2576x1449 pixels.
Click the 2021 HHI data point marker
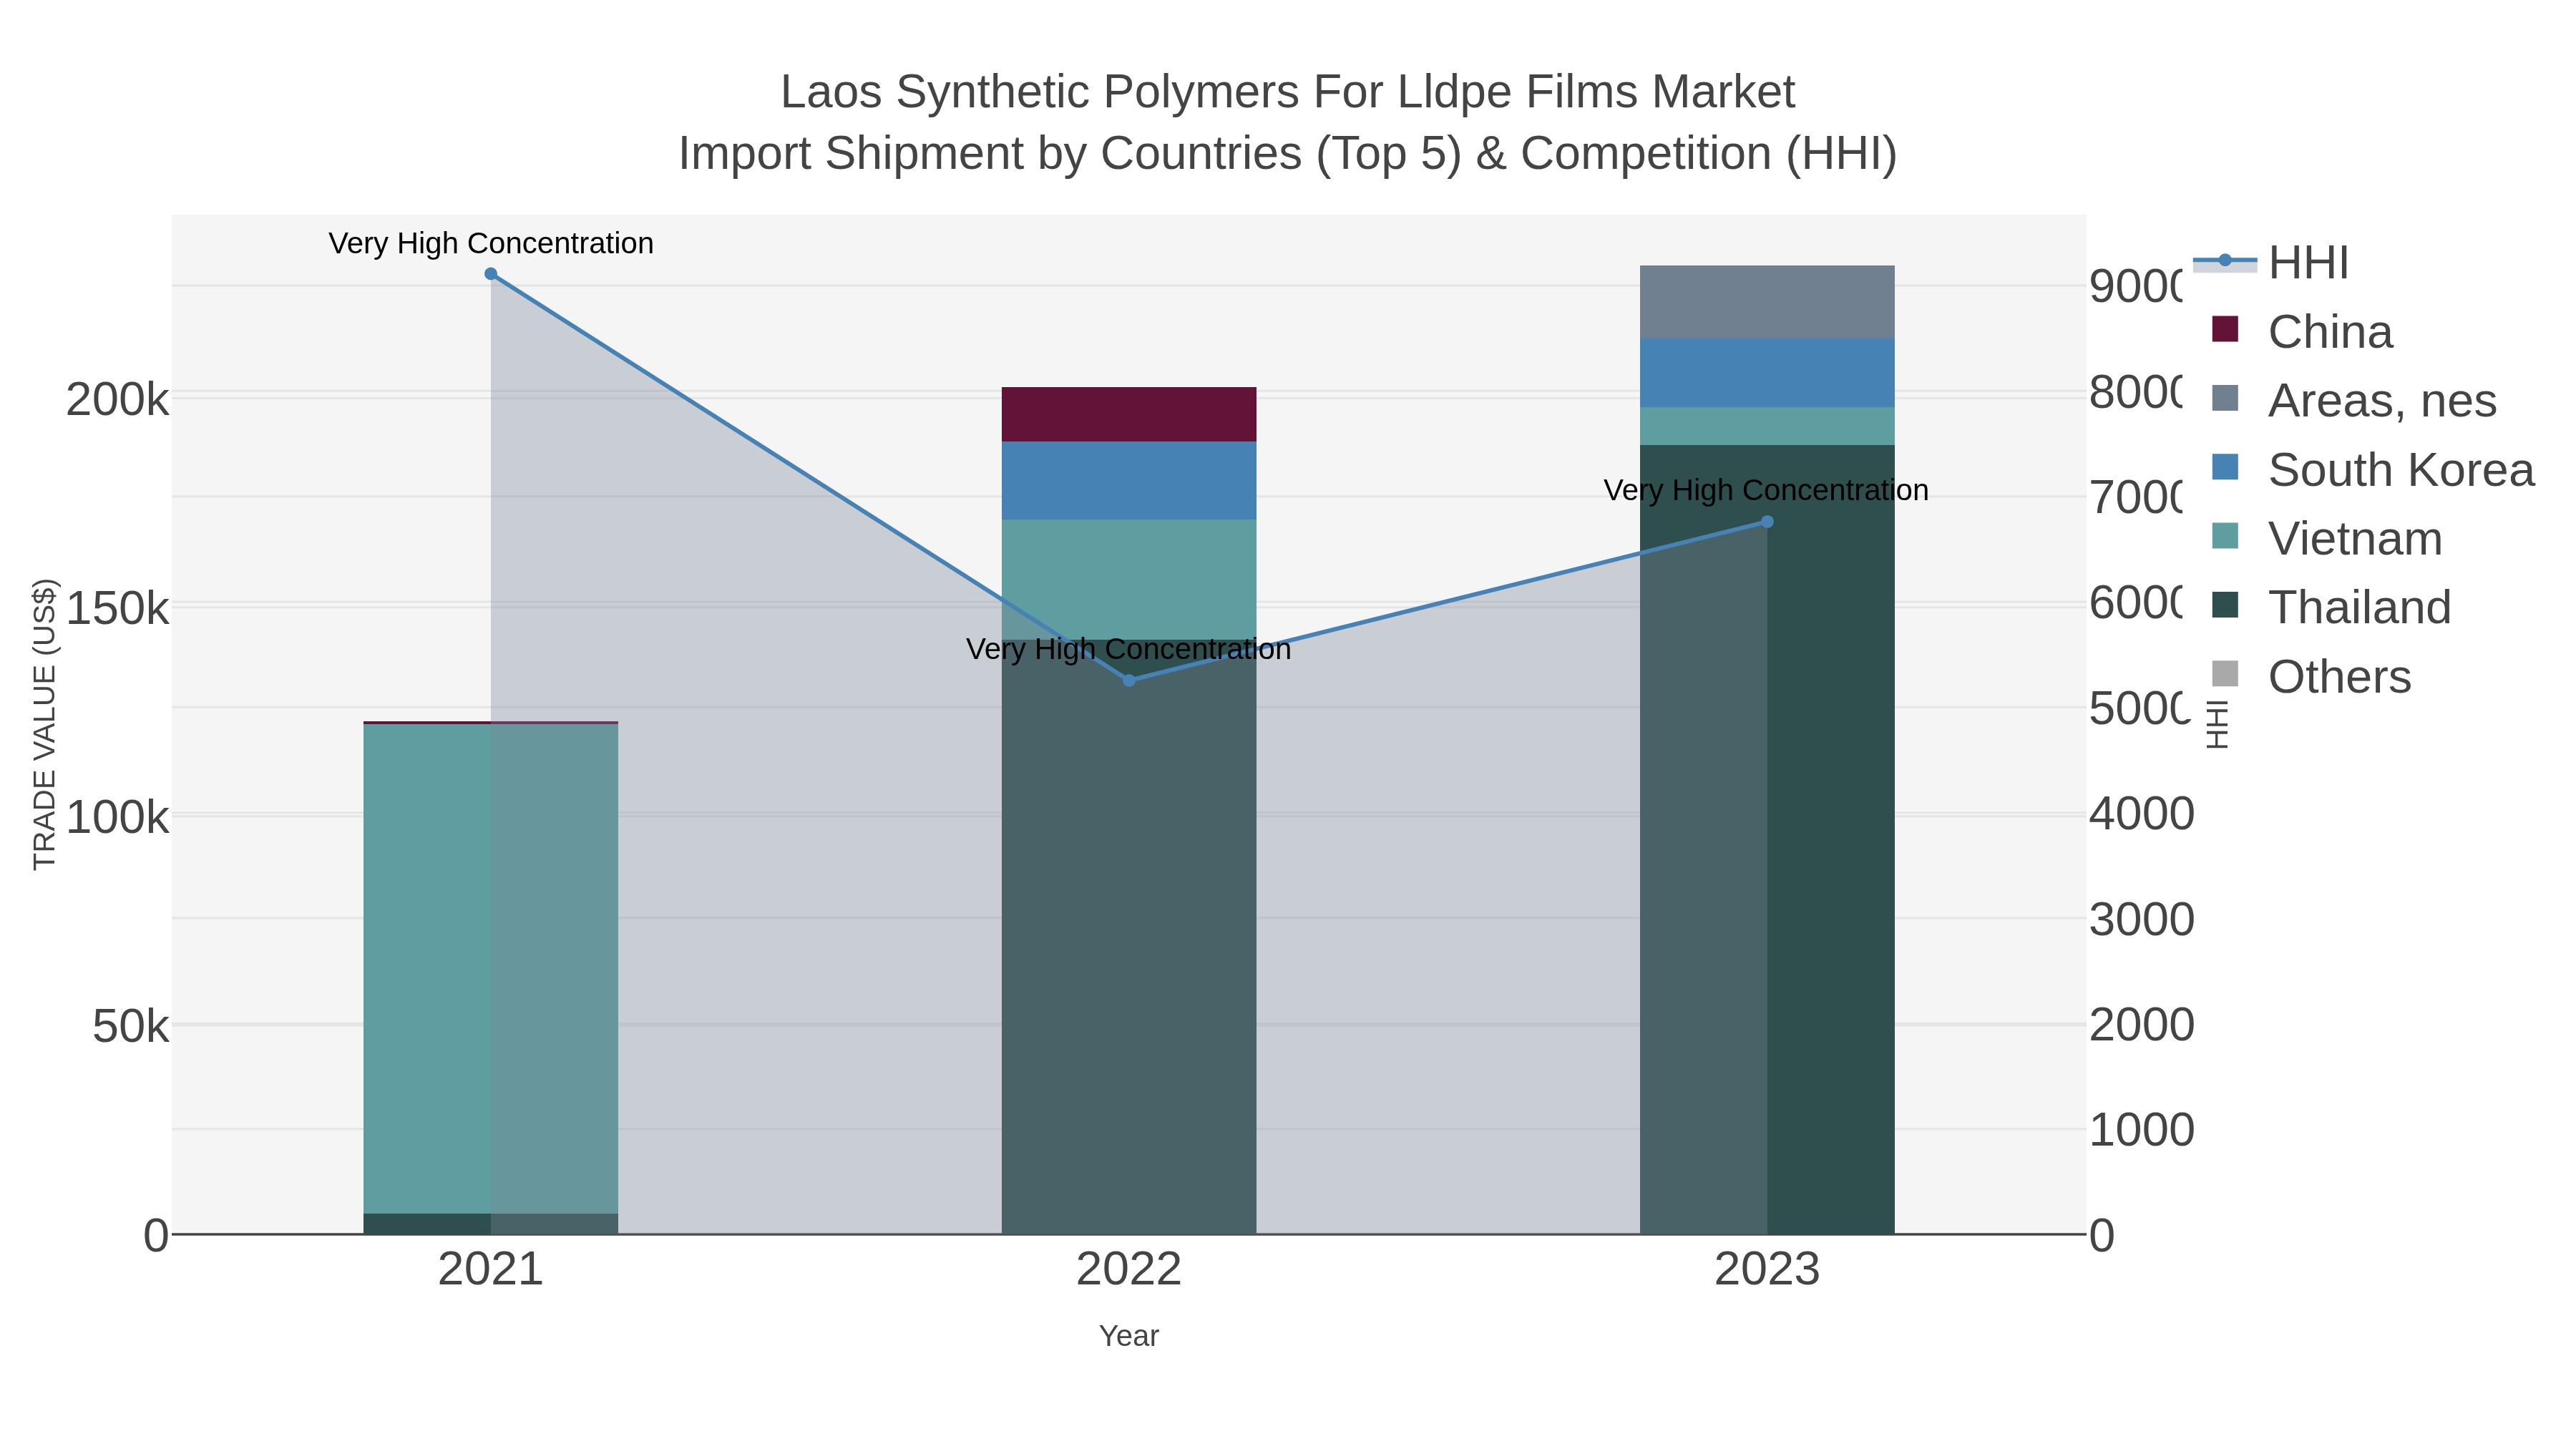click(491, 274)
